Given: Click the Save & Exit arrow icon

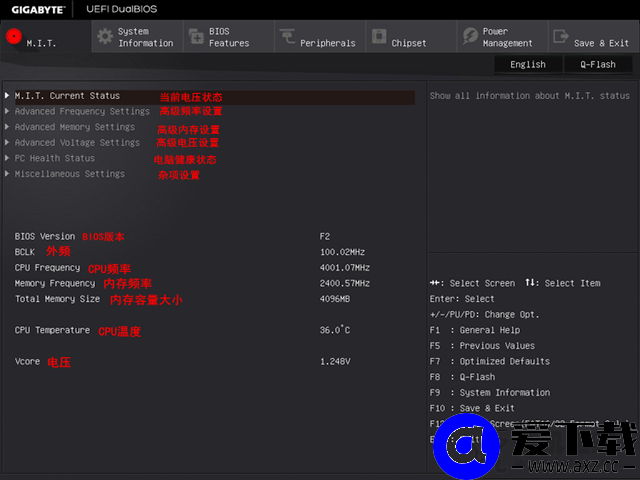Looking at the screenshot, I should (561, 36).
